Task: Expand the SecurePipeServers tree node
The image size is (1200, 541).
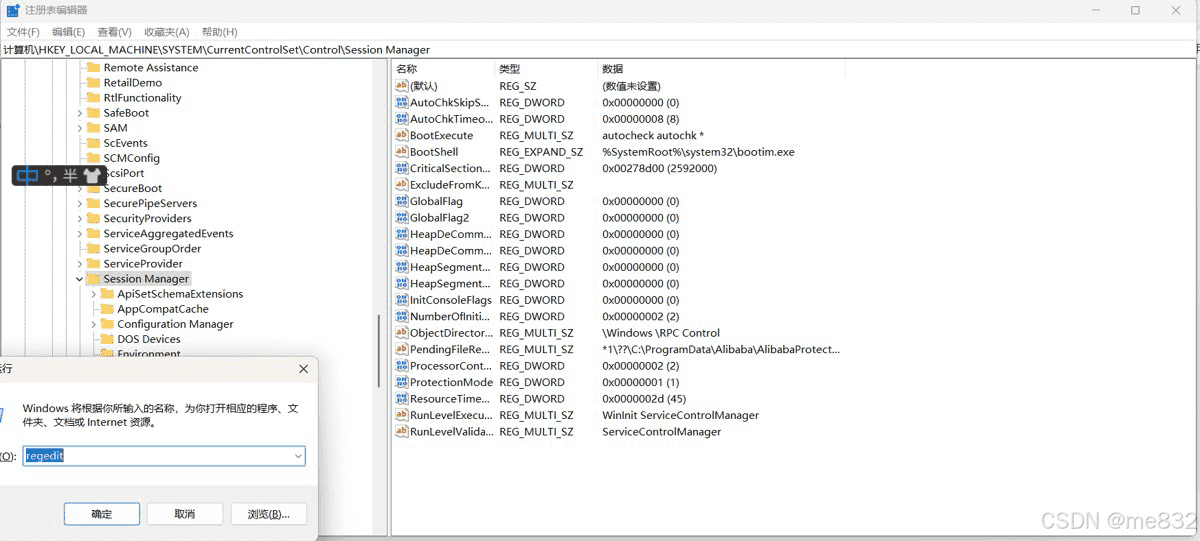Action: (x=80, y=203)
